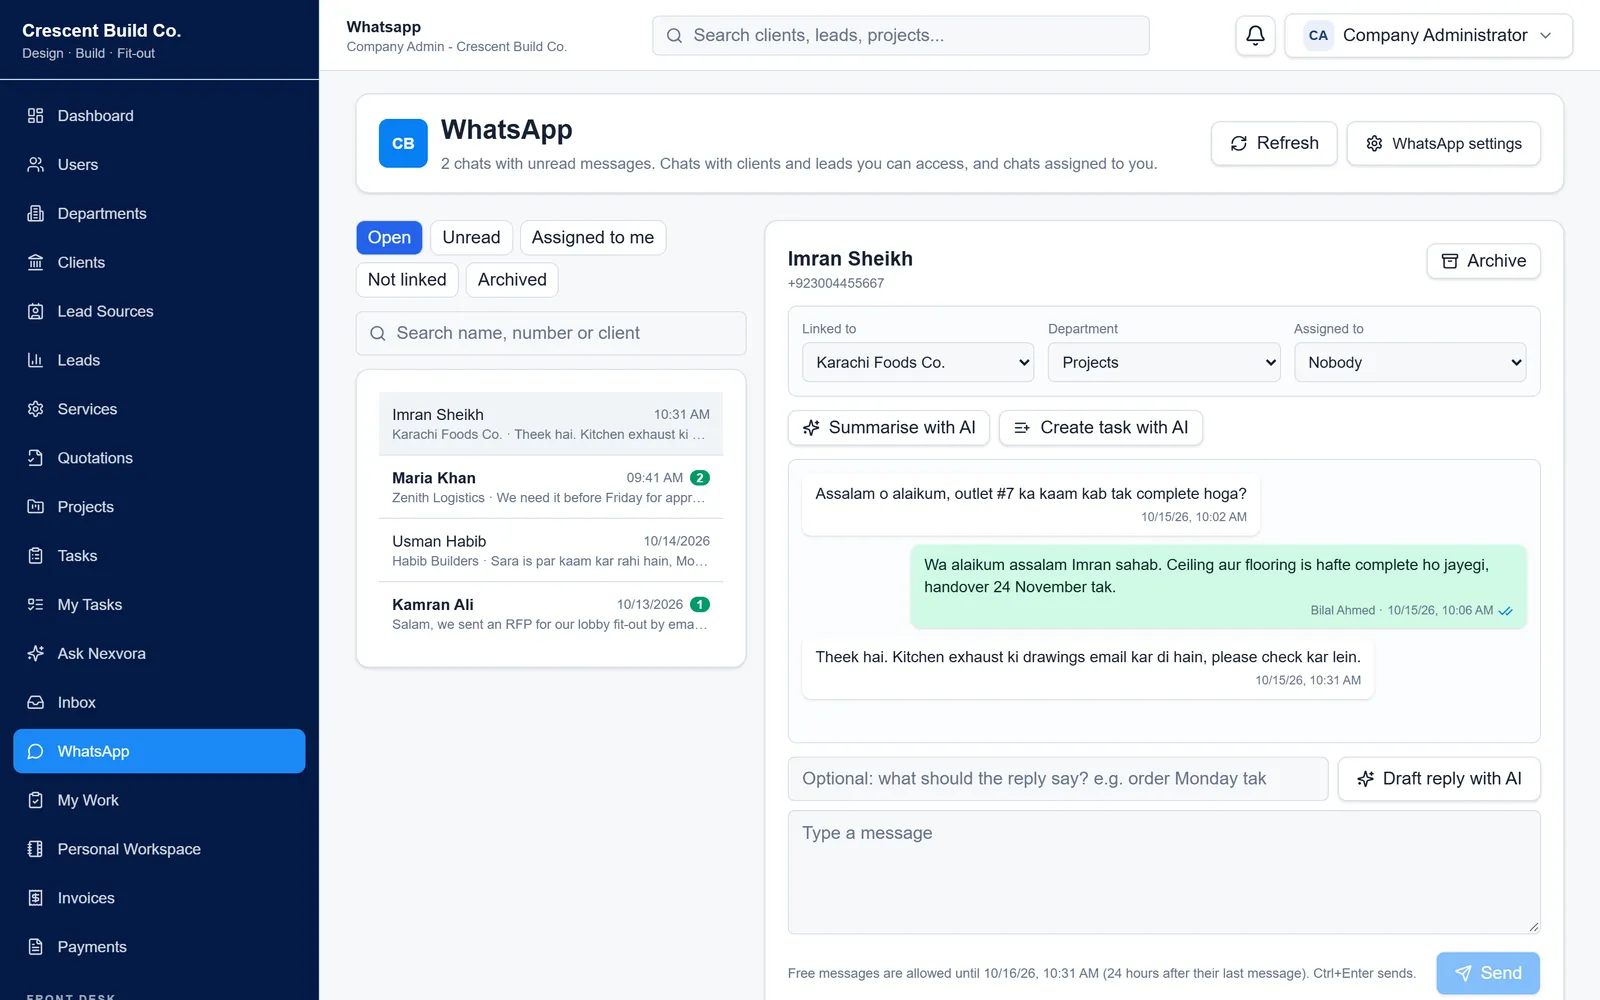Click the Send message button
The height and width of the screenshot is (1000, 1600).
pyautogui.click(x=1488, y=974)
